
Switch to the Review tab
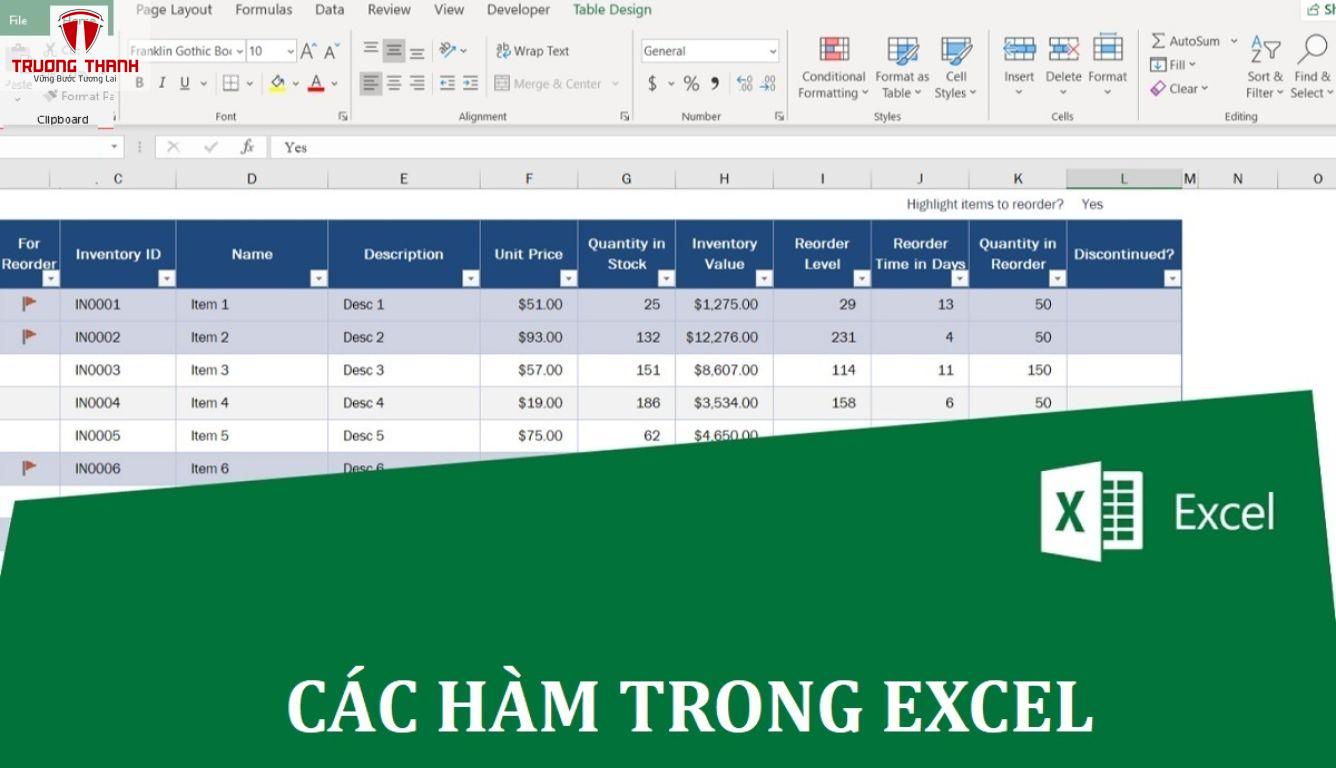(x=389, y=10)
